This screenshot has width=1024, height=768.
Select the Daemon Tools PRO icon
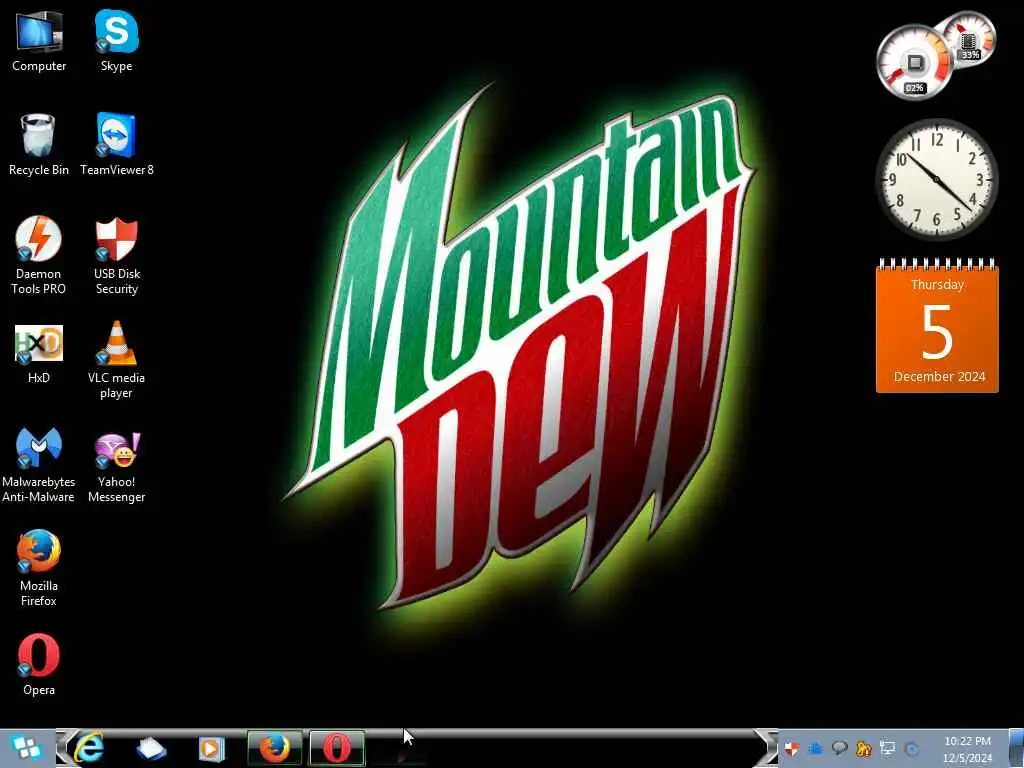pos(39,255)
